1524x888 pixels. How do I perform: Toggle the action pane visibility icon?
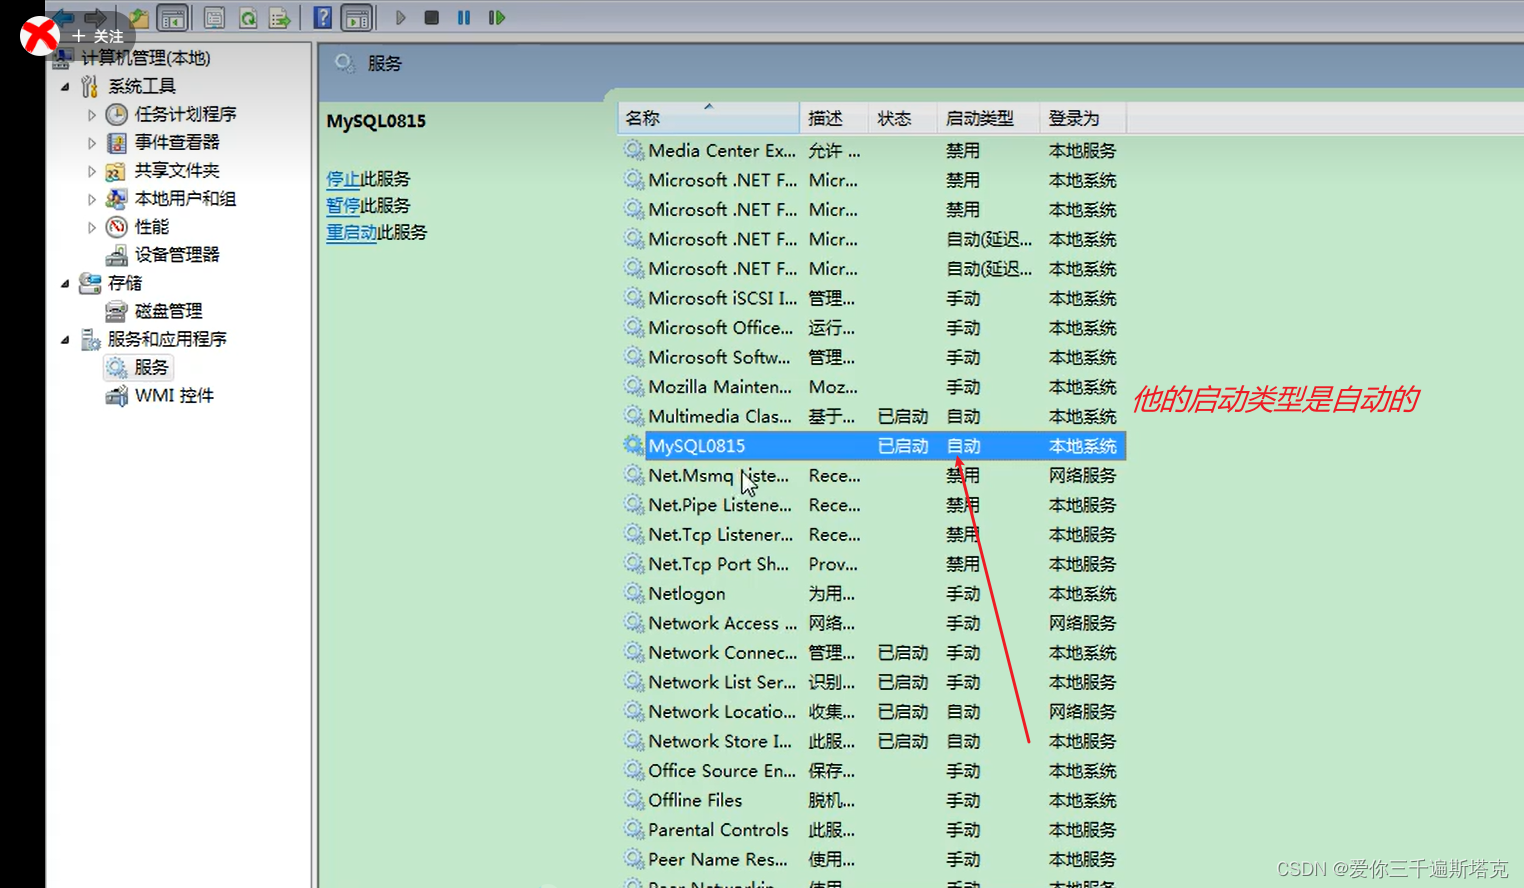(x=356, y=17)
